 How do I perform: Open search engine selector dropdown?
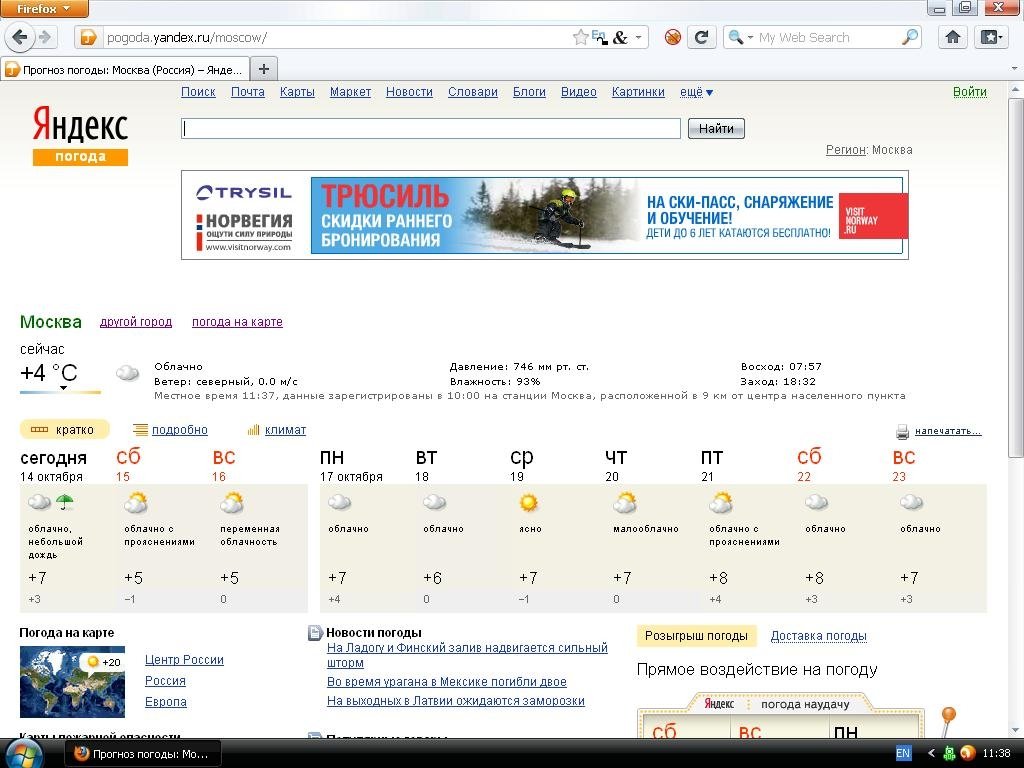click(x=741, y=37)
